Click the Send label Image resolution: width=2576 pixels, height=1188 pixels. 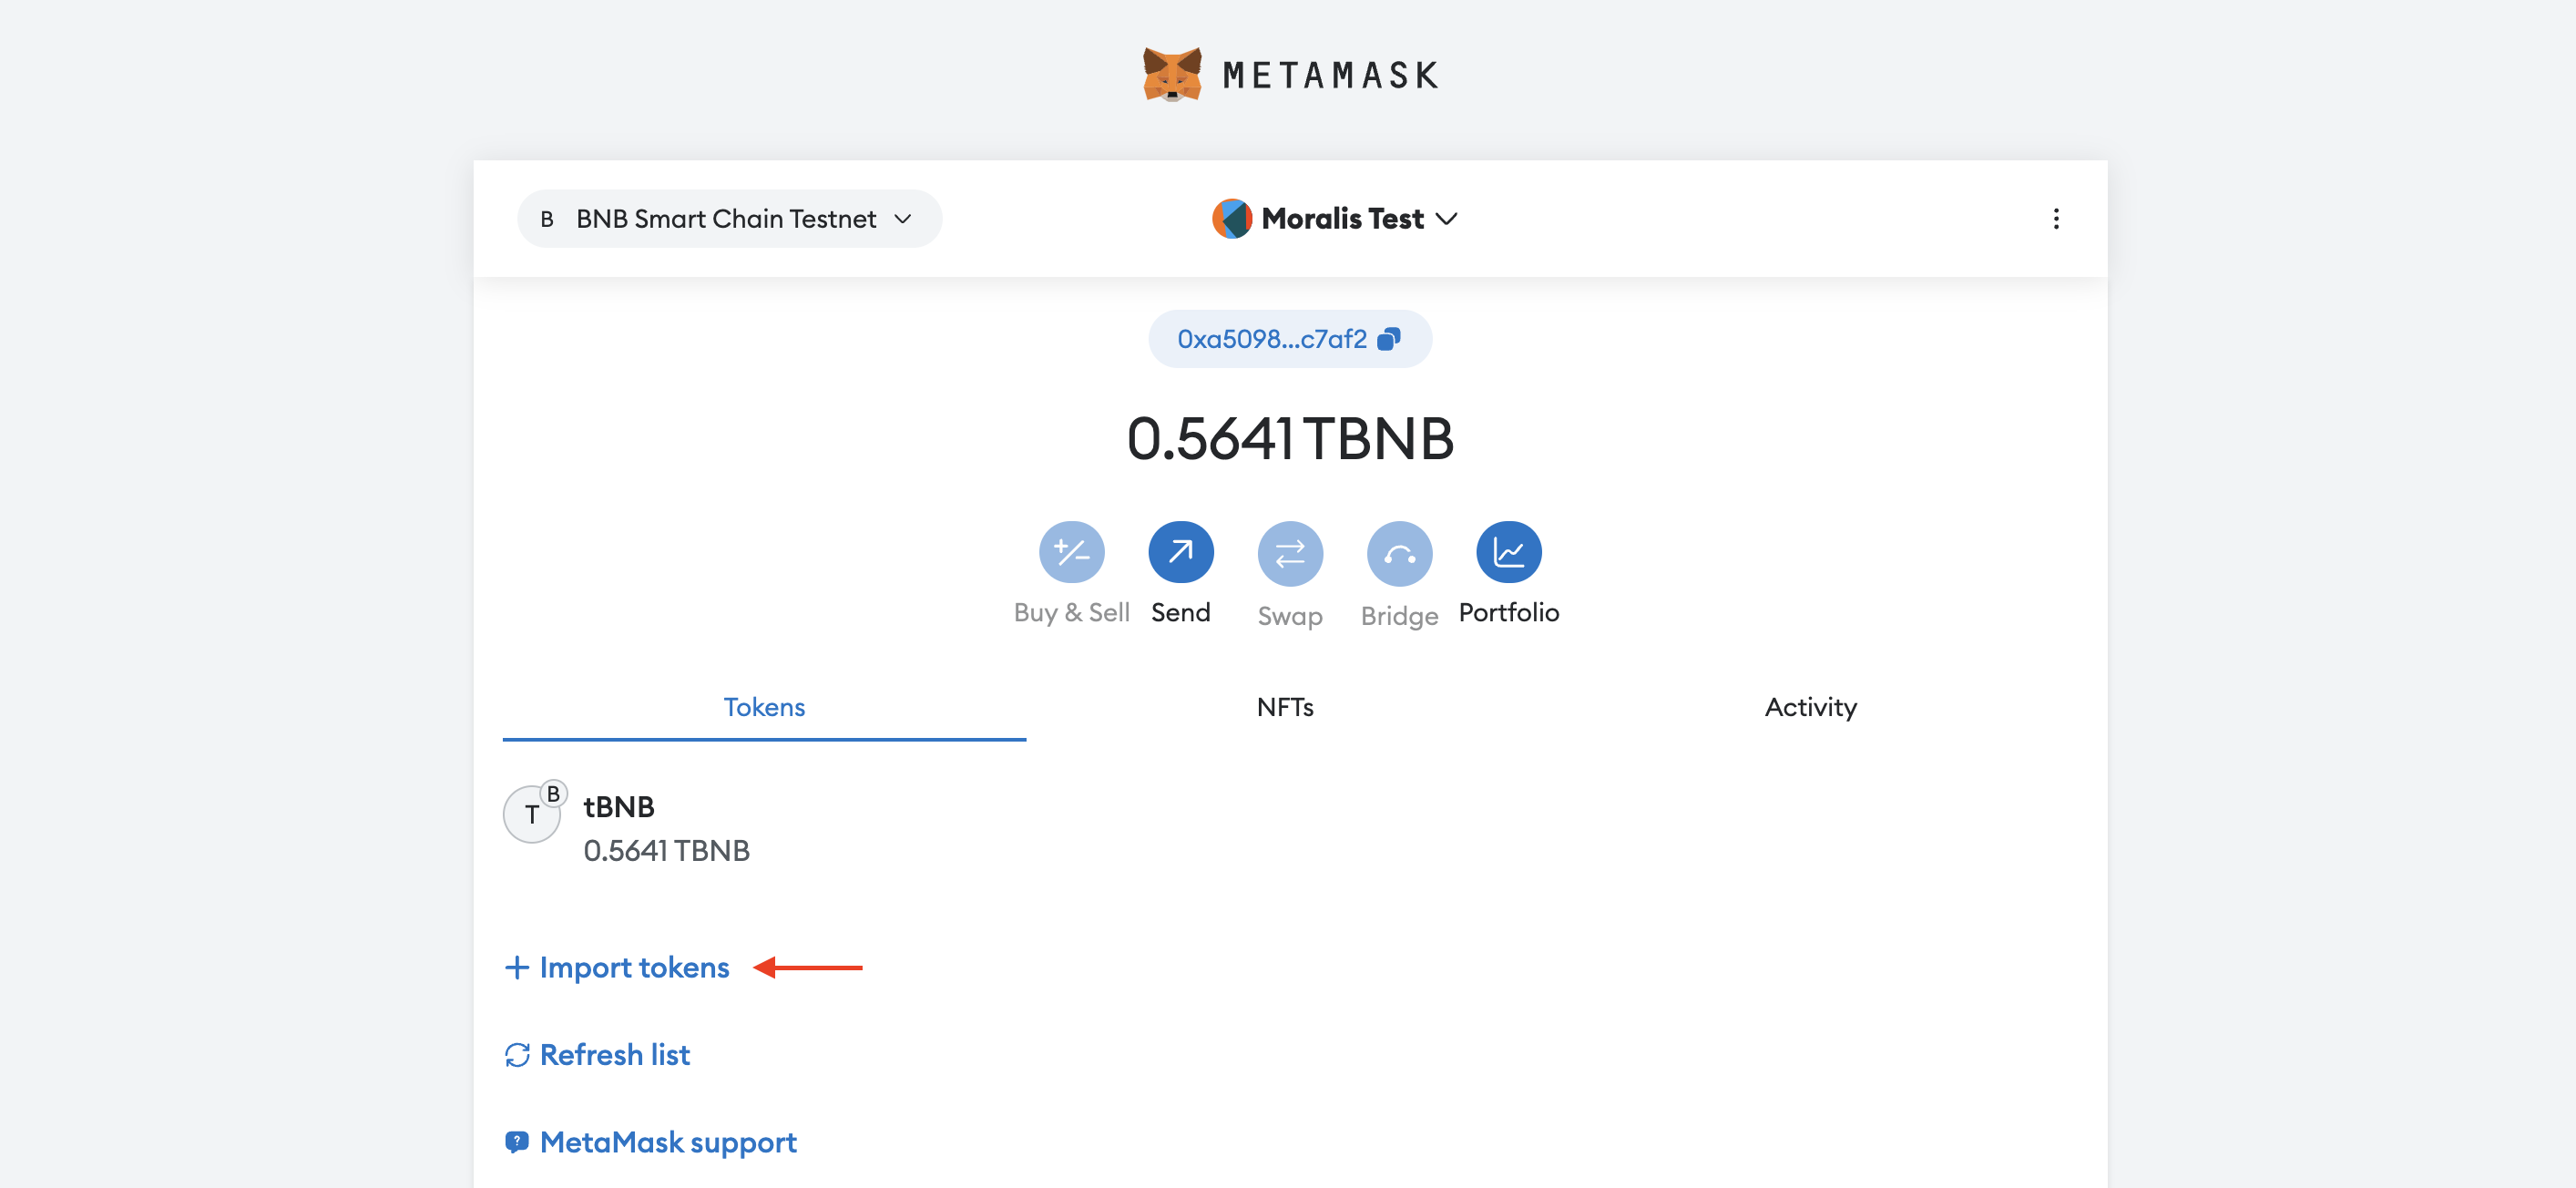pos(1181,613)
